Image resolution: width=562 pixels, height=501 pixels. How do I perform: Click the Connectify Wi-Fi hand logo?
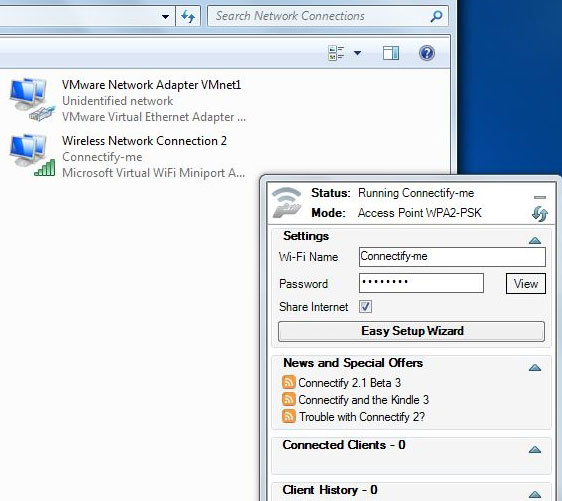click(286, 202)
